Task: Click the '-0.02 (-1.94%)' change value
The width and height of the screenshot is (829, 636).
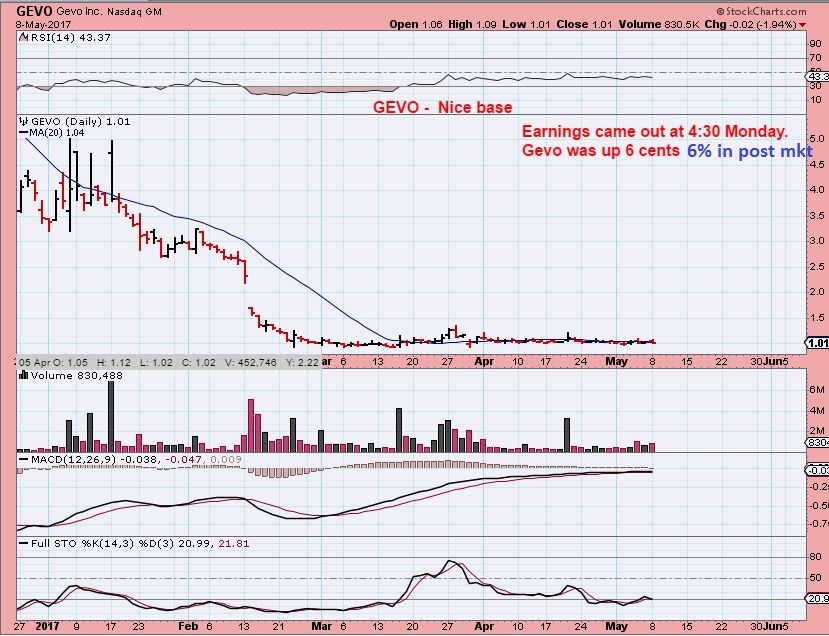Action: tap(762, 24)
